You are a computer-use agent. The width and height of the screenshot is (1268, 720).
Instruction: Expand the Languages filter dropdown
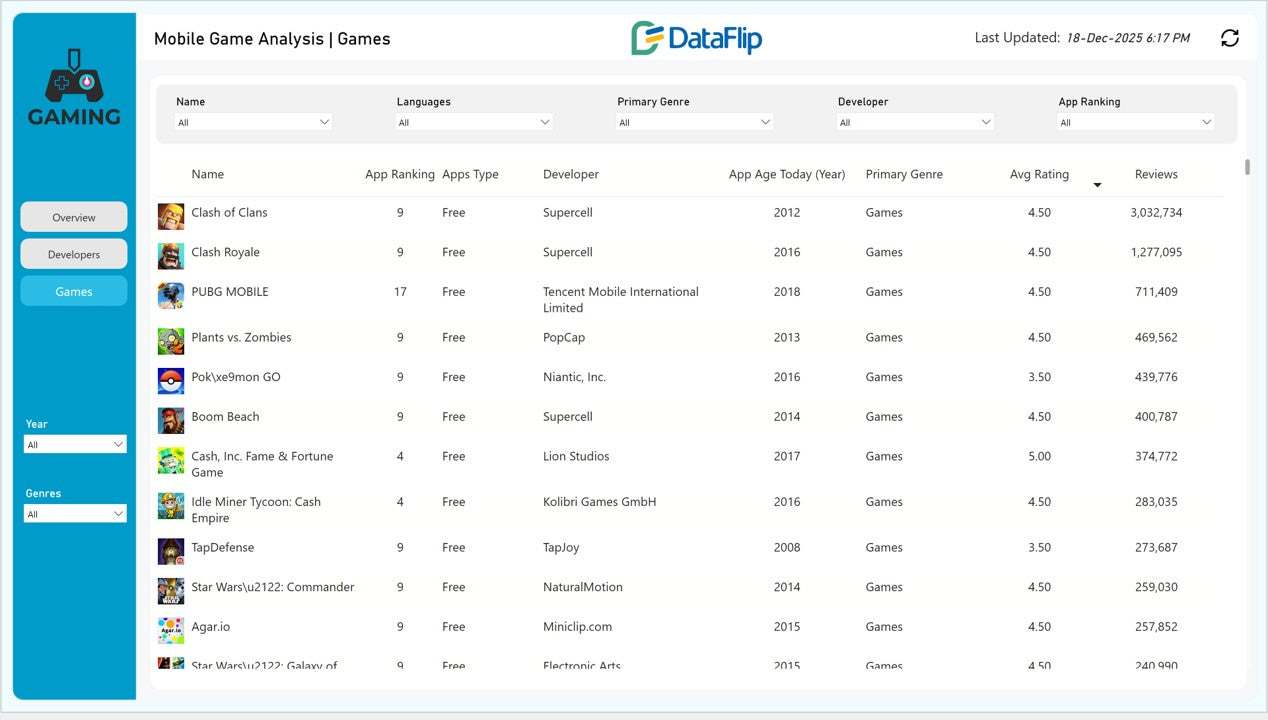pos(474,122)
